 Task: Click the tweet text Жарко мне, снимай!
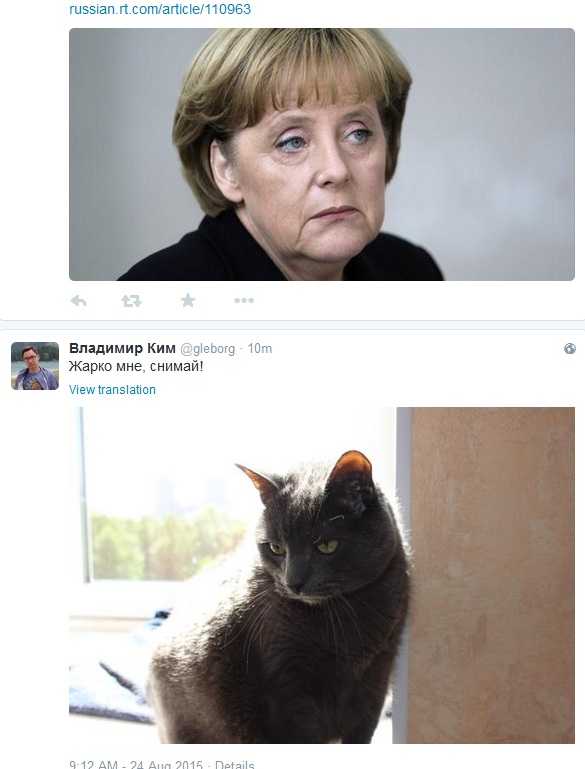[136, 366]
